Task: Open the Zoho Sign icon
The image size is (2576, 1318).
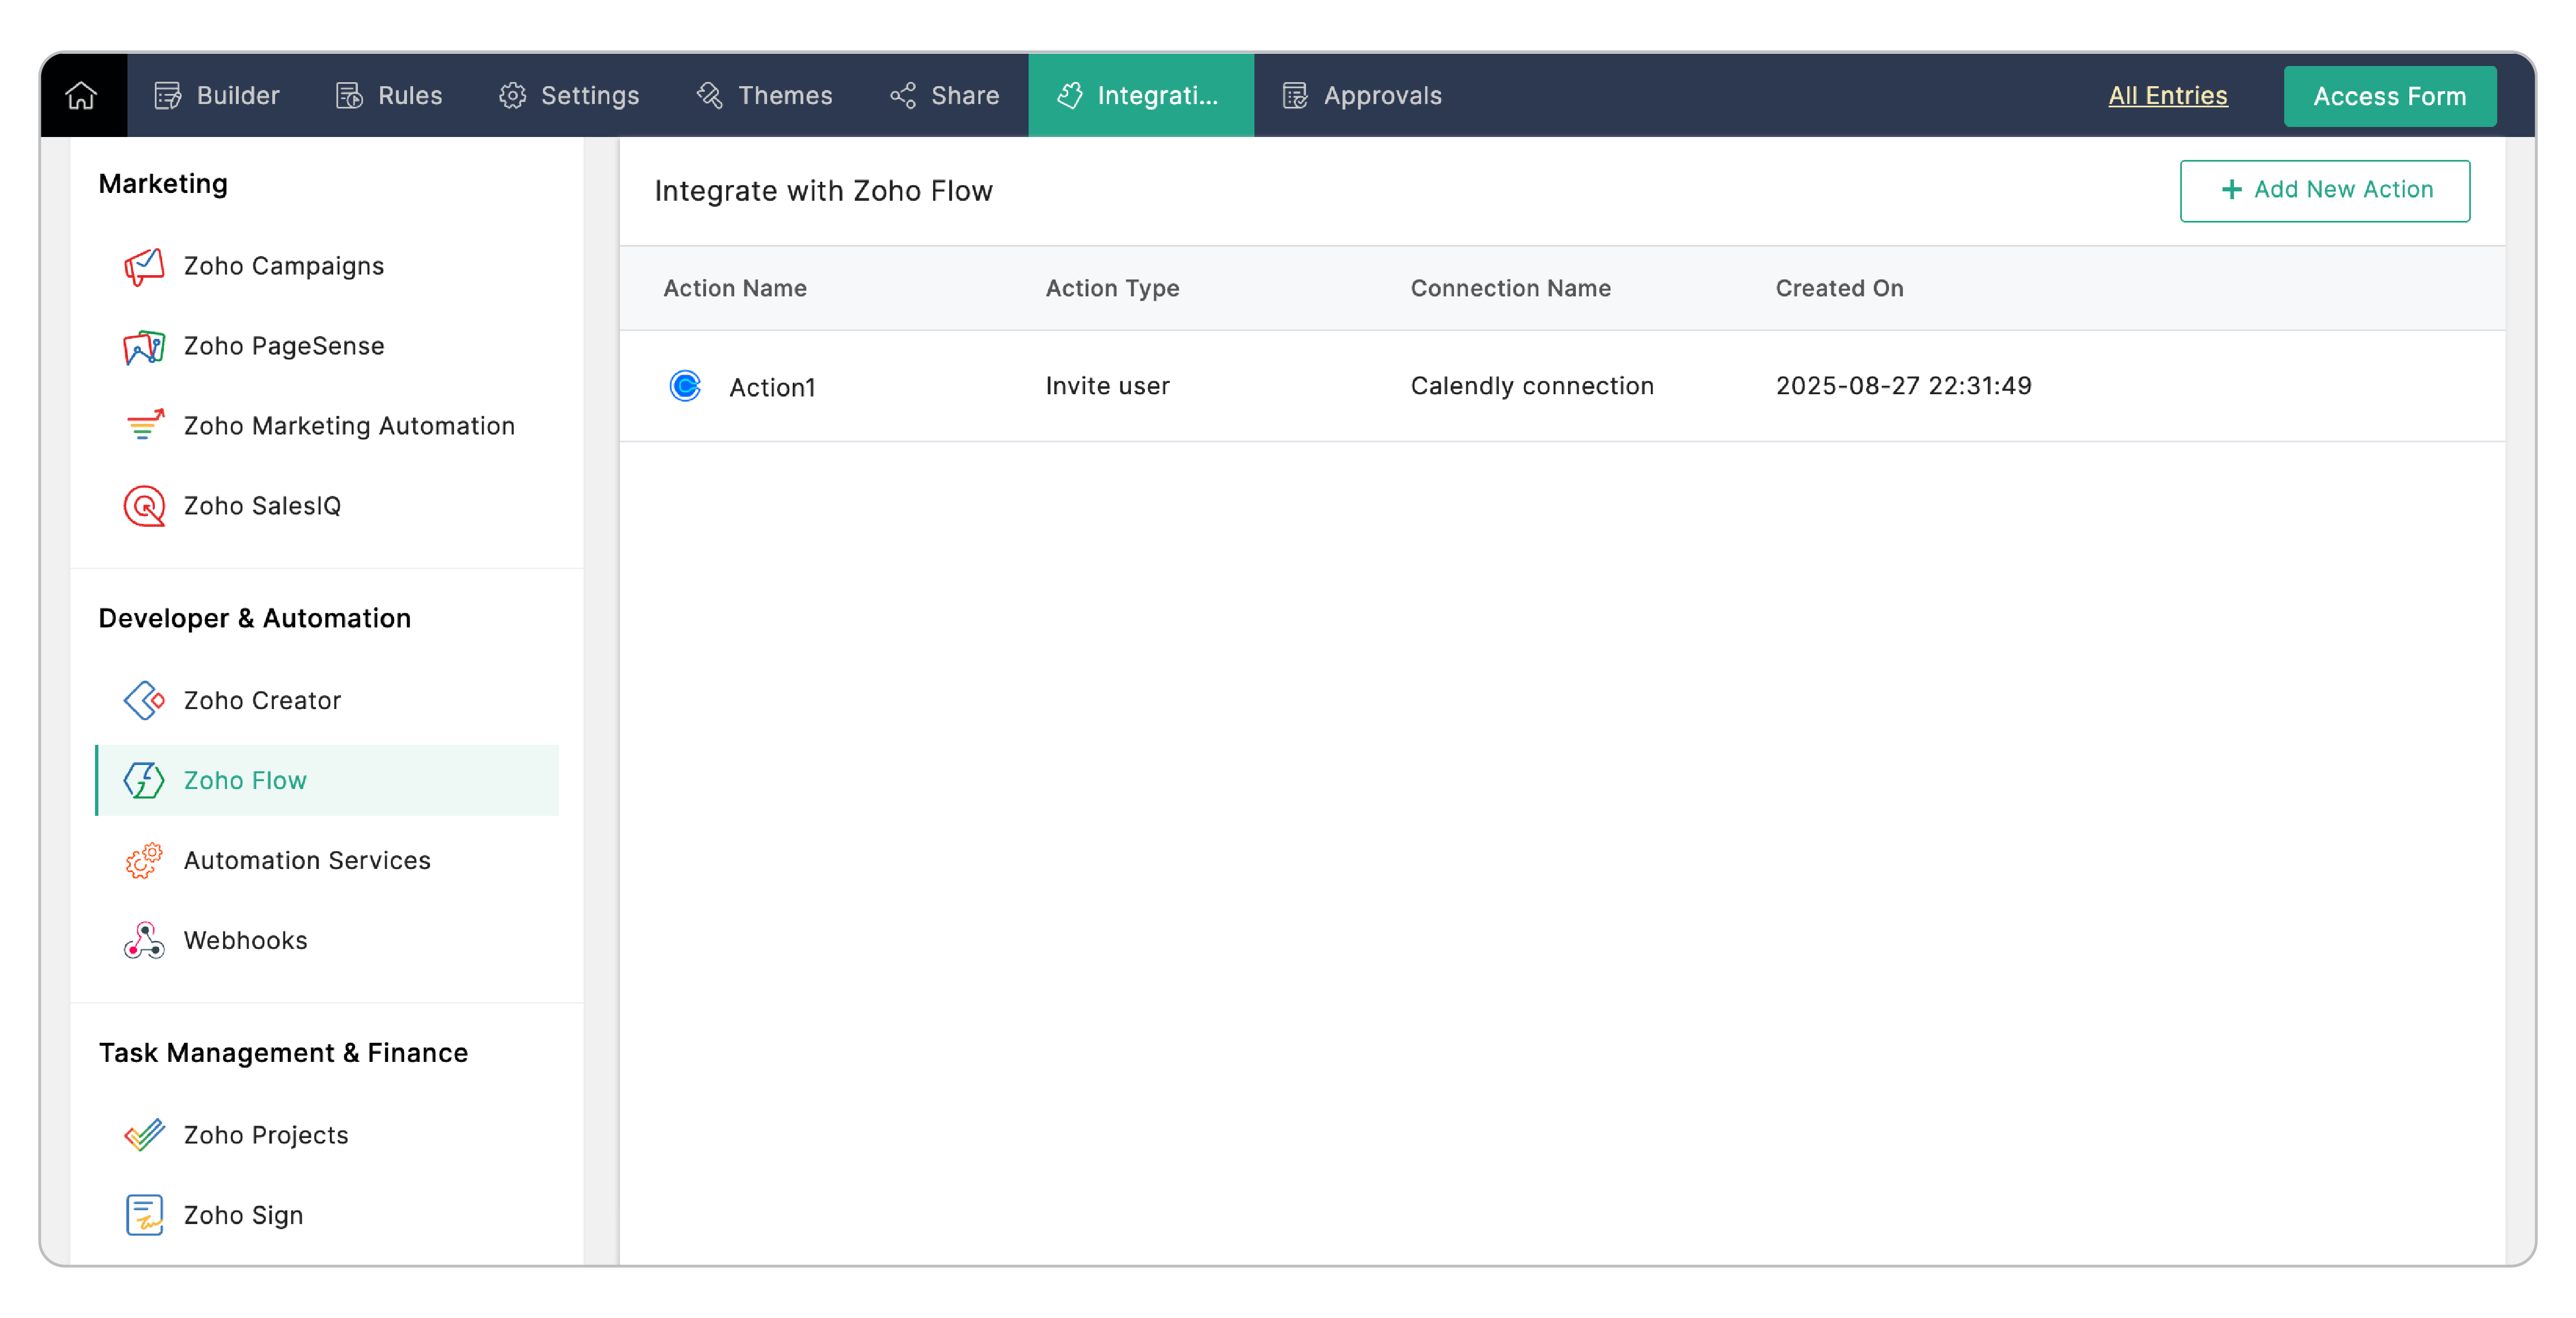Action: [x=144, y=1215]
